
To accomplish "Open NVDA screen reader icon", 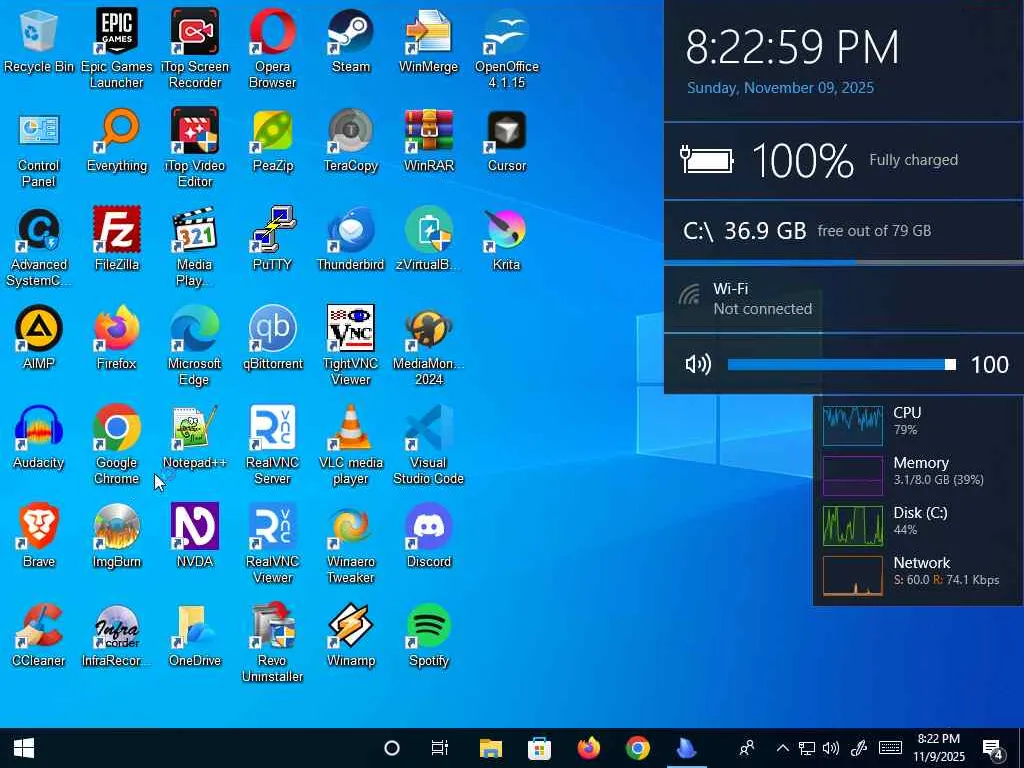I will (195, 537).
